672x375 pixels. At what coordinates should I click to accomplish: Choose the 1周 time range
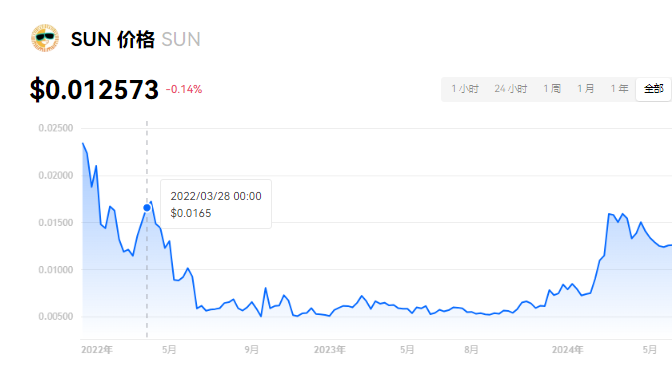click(x=552, y=89)
